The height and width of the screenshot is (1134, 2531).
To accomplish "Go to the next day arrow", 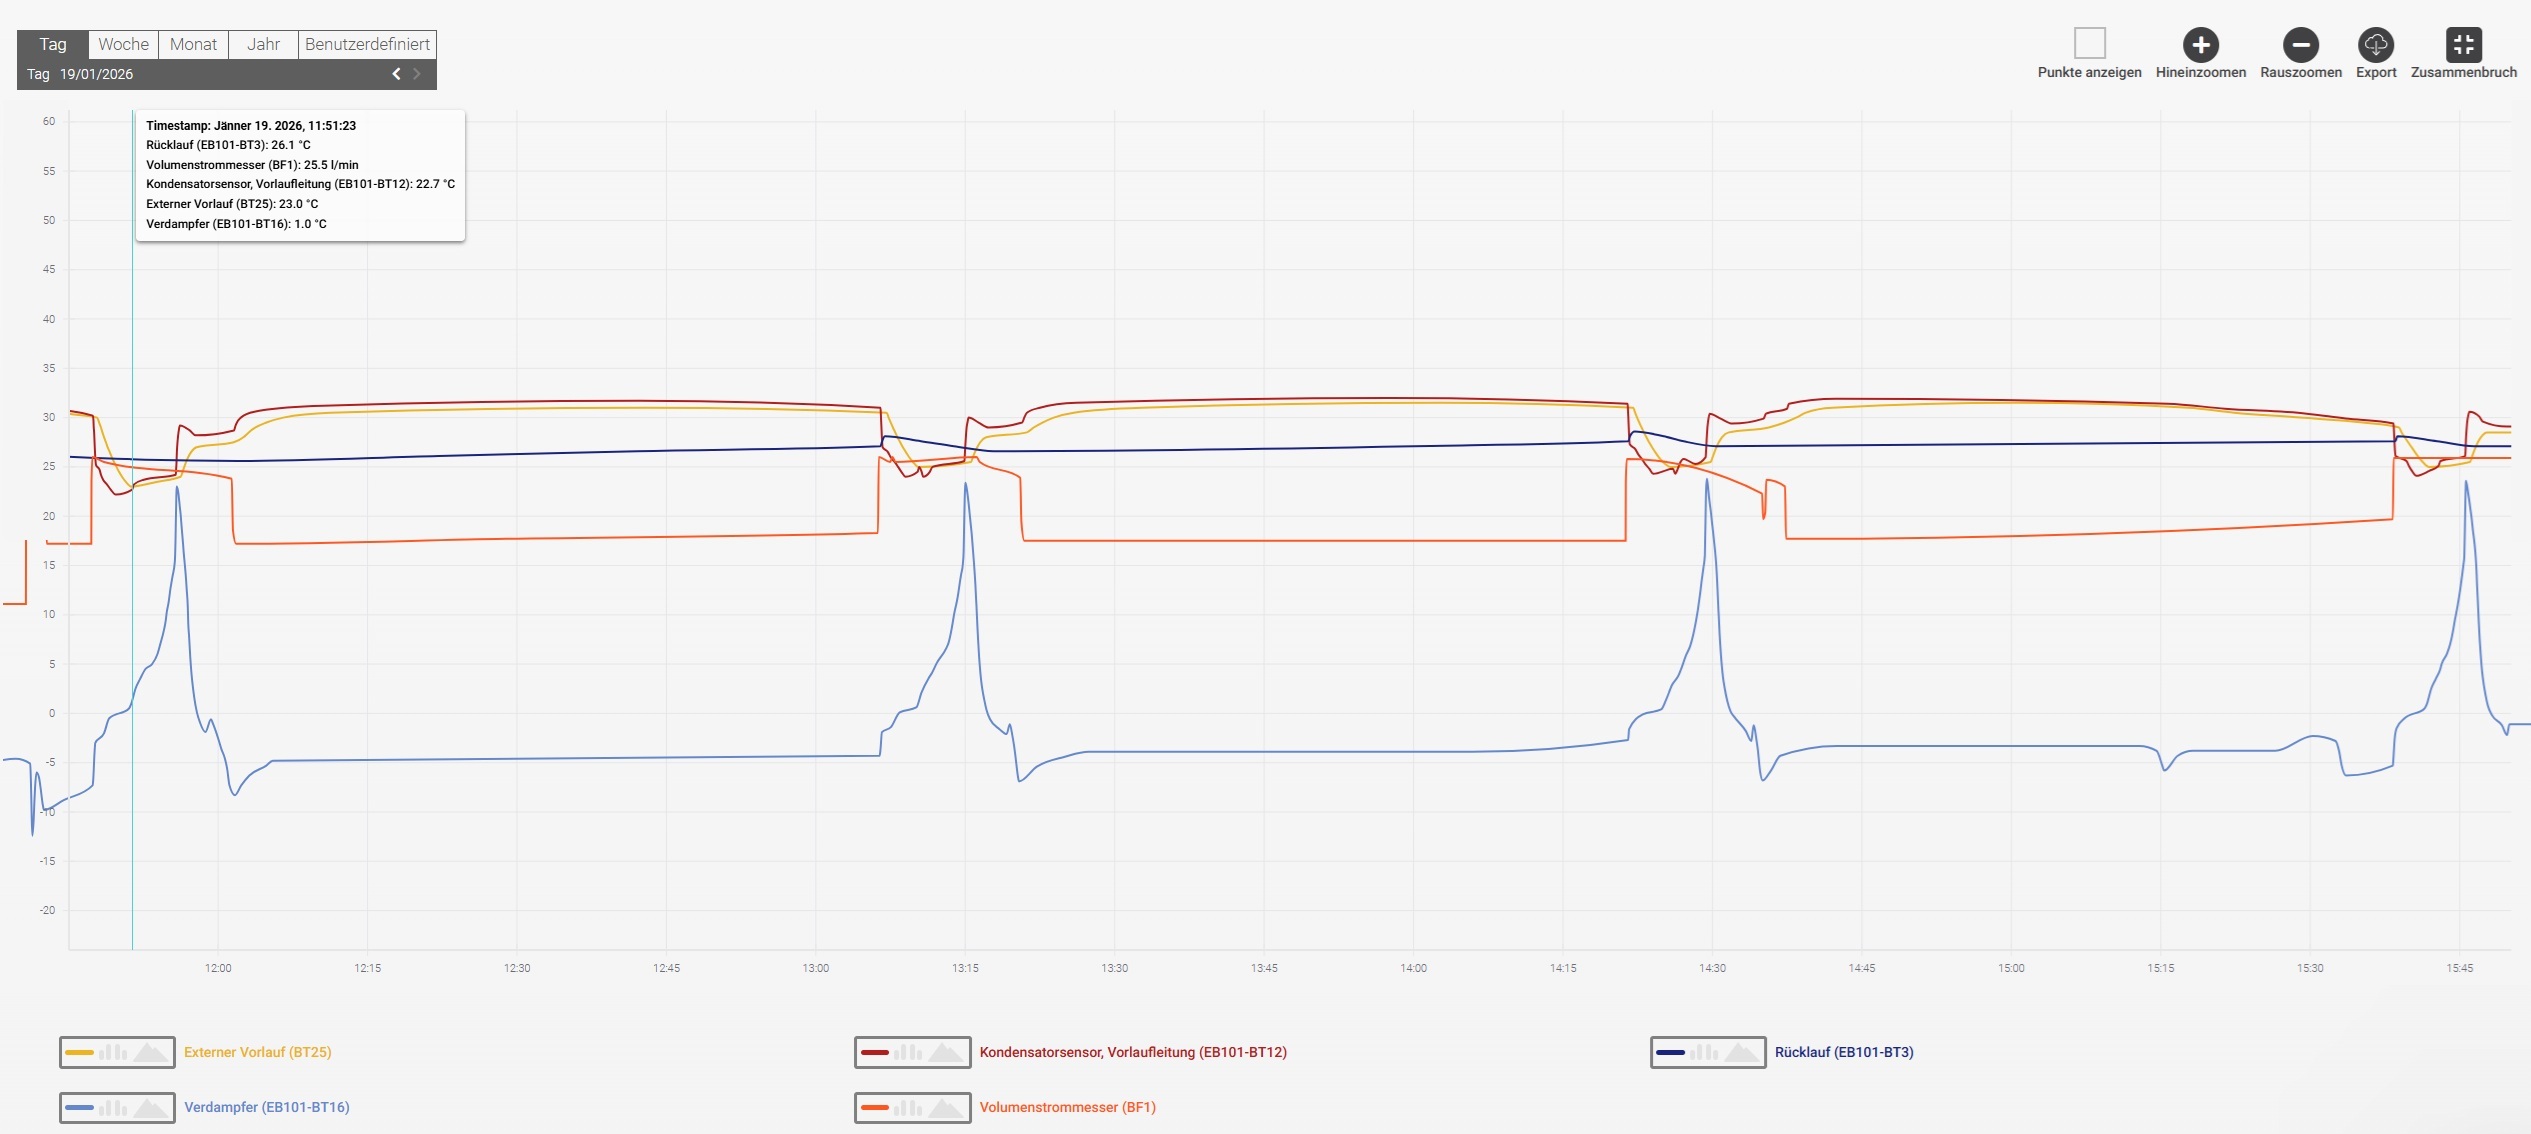I will (x=417, y=74).
